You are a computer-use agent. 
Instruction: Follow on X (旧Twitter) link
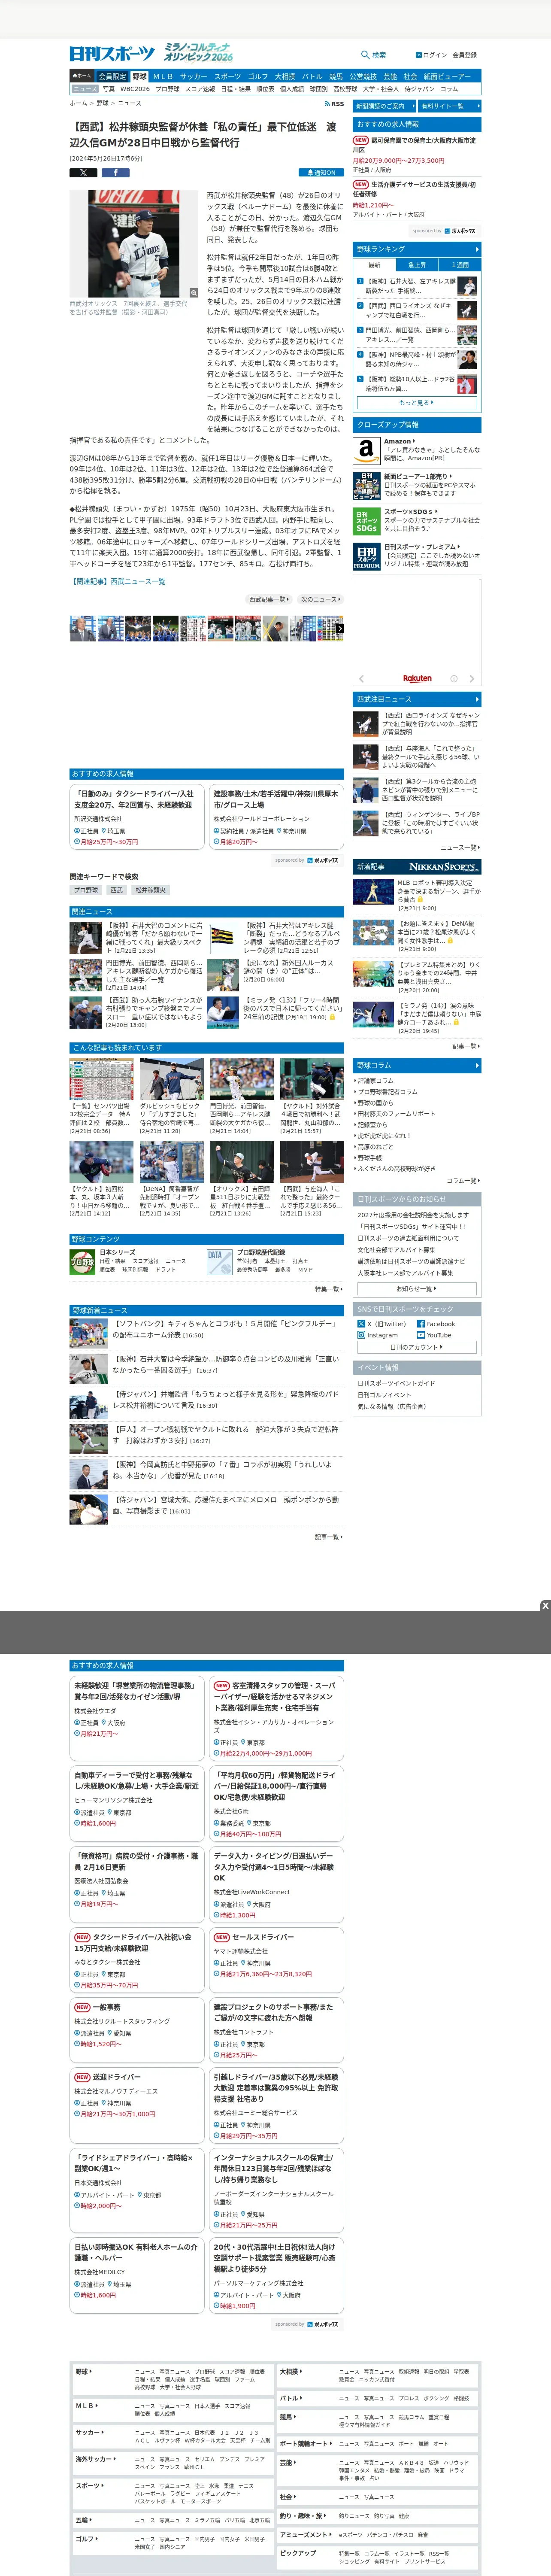pyautogui.click(x=382, y=1323)
